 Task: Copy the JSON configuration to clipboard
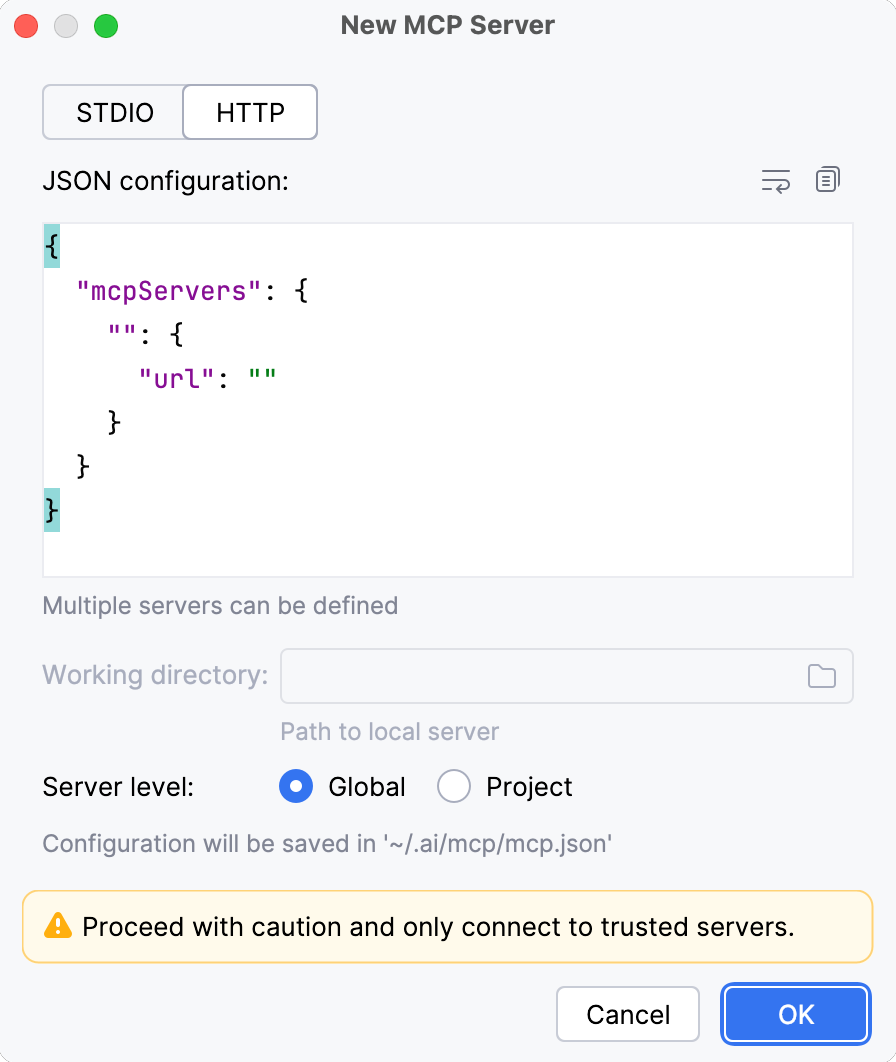(x=827, y=180)
